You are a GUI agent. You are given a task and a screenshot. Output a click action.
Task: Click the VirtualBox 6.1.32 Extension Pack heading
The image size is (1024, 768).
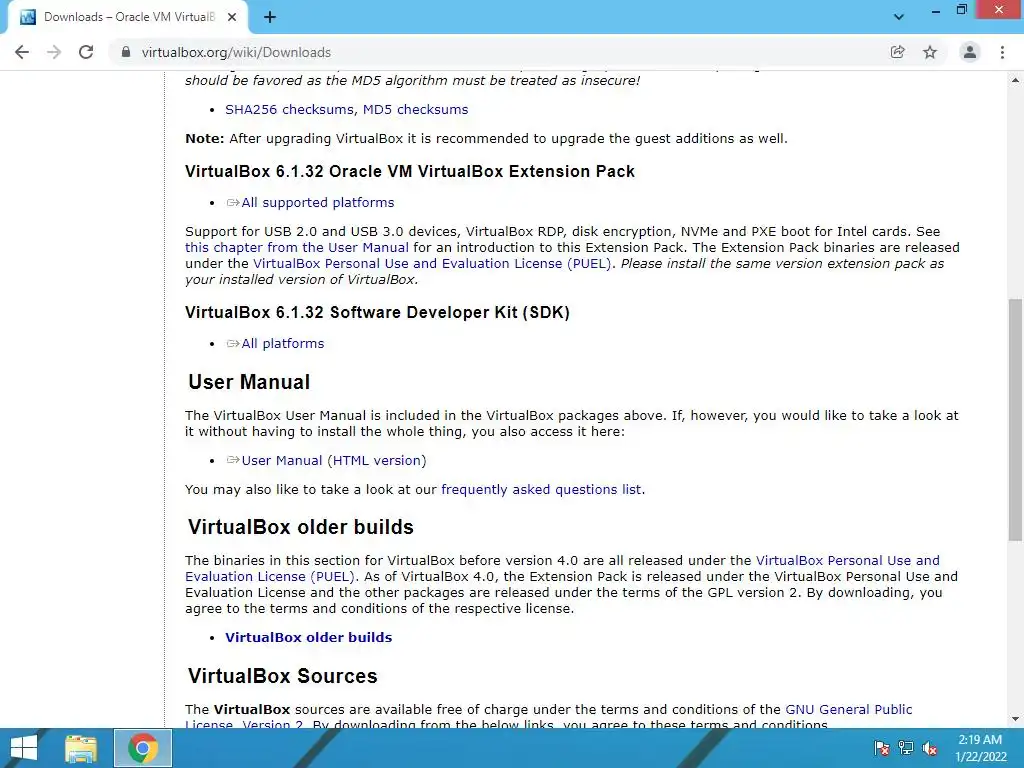point(409,171)
